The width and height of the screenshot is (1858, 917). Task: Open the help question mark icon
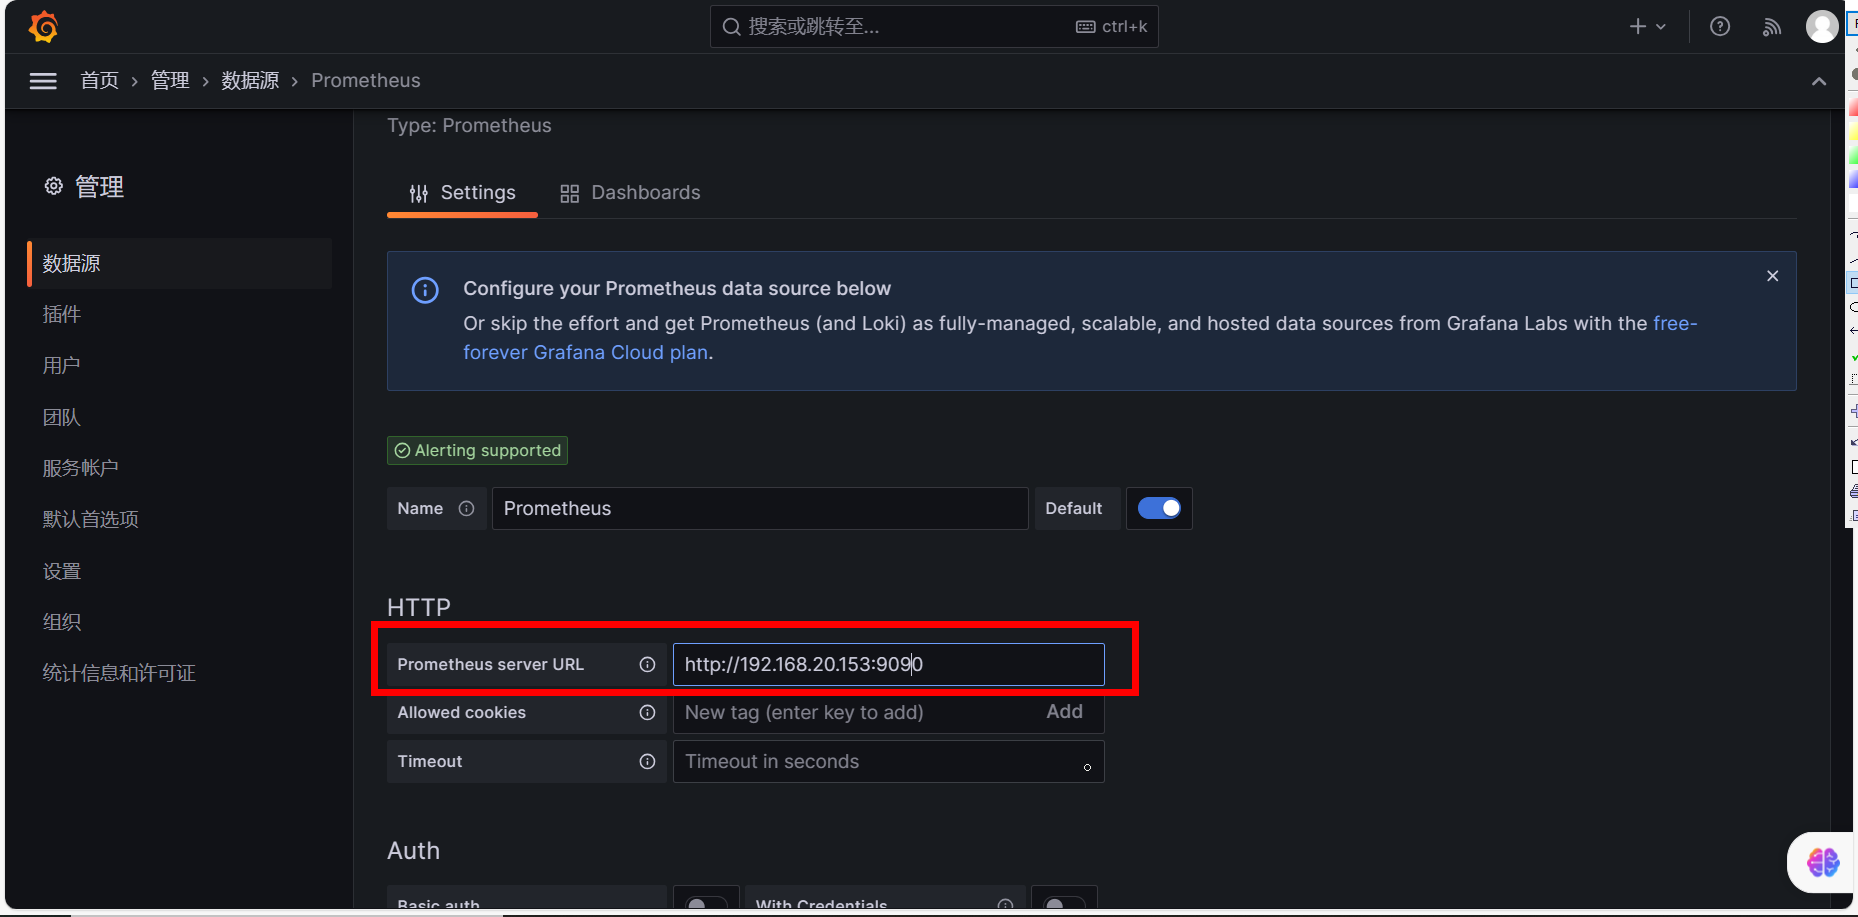pos(1720,27)
